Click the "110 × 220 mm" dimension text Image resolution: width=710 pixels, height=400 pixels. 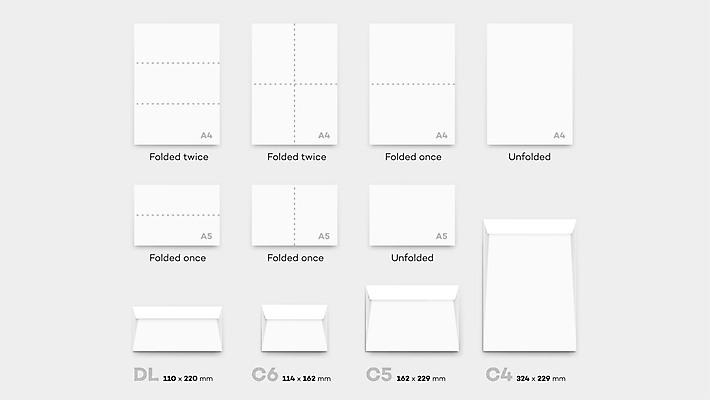[188, 379]
